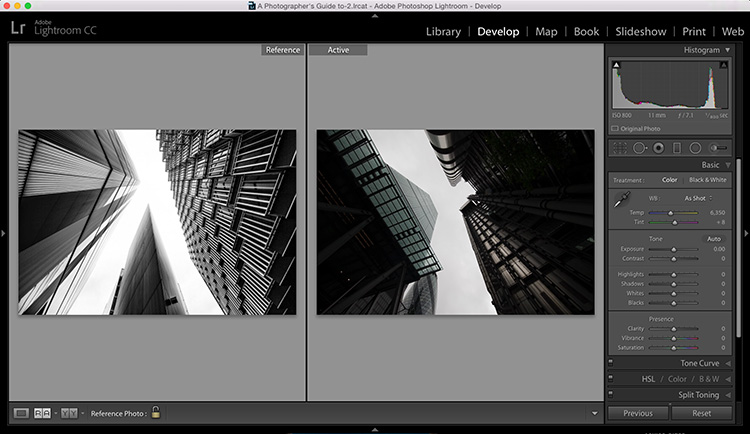
Task: Expand the Tone Curve panel
Action: point(700,363)
